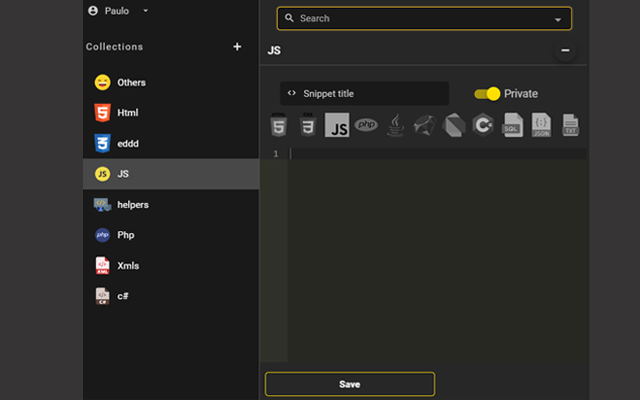
Task: Click inside the code editor line 1
Action: [436, 154]
